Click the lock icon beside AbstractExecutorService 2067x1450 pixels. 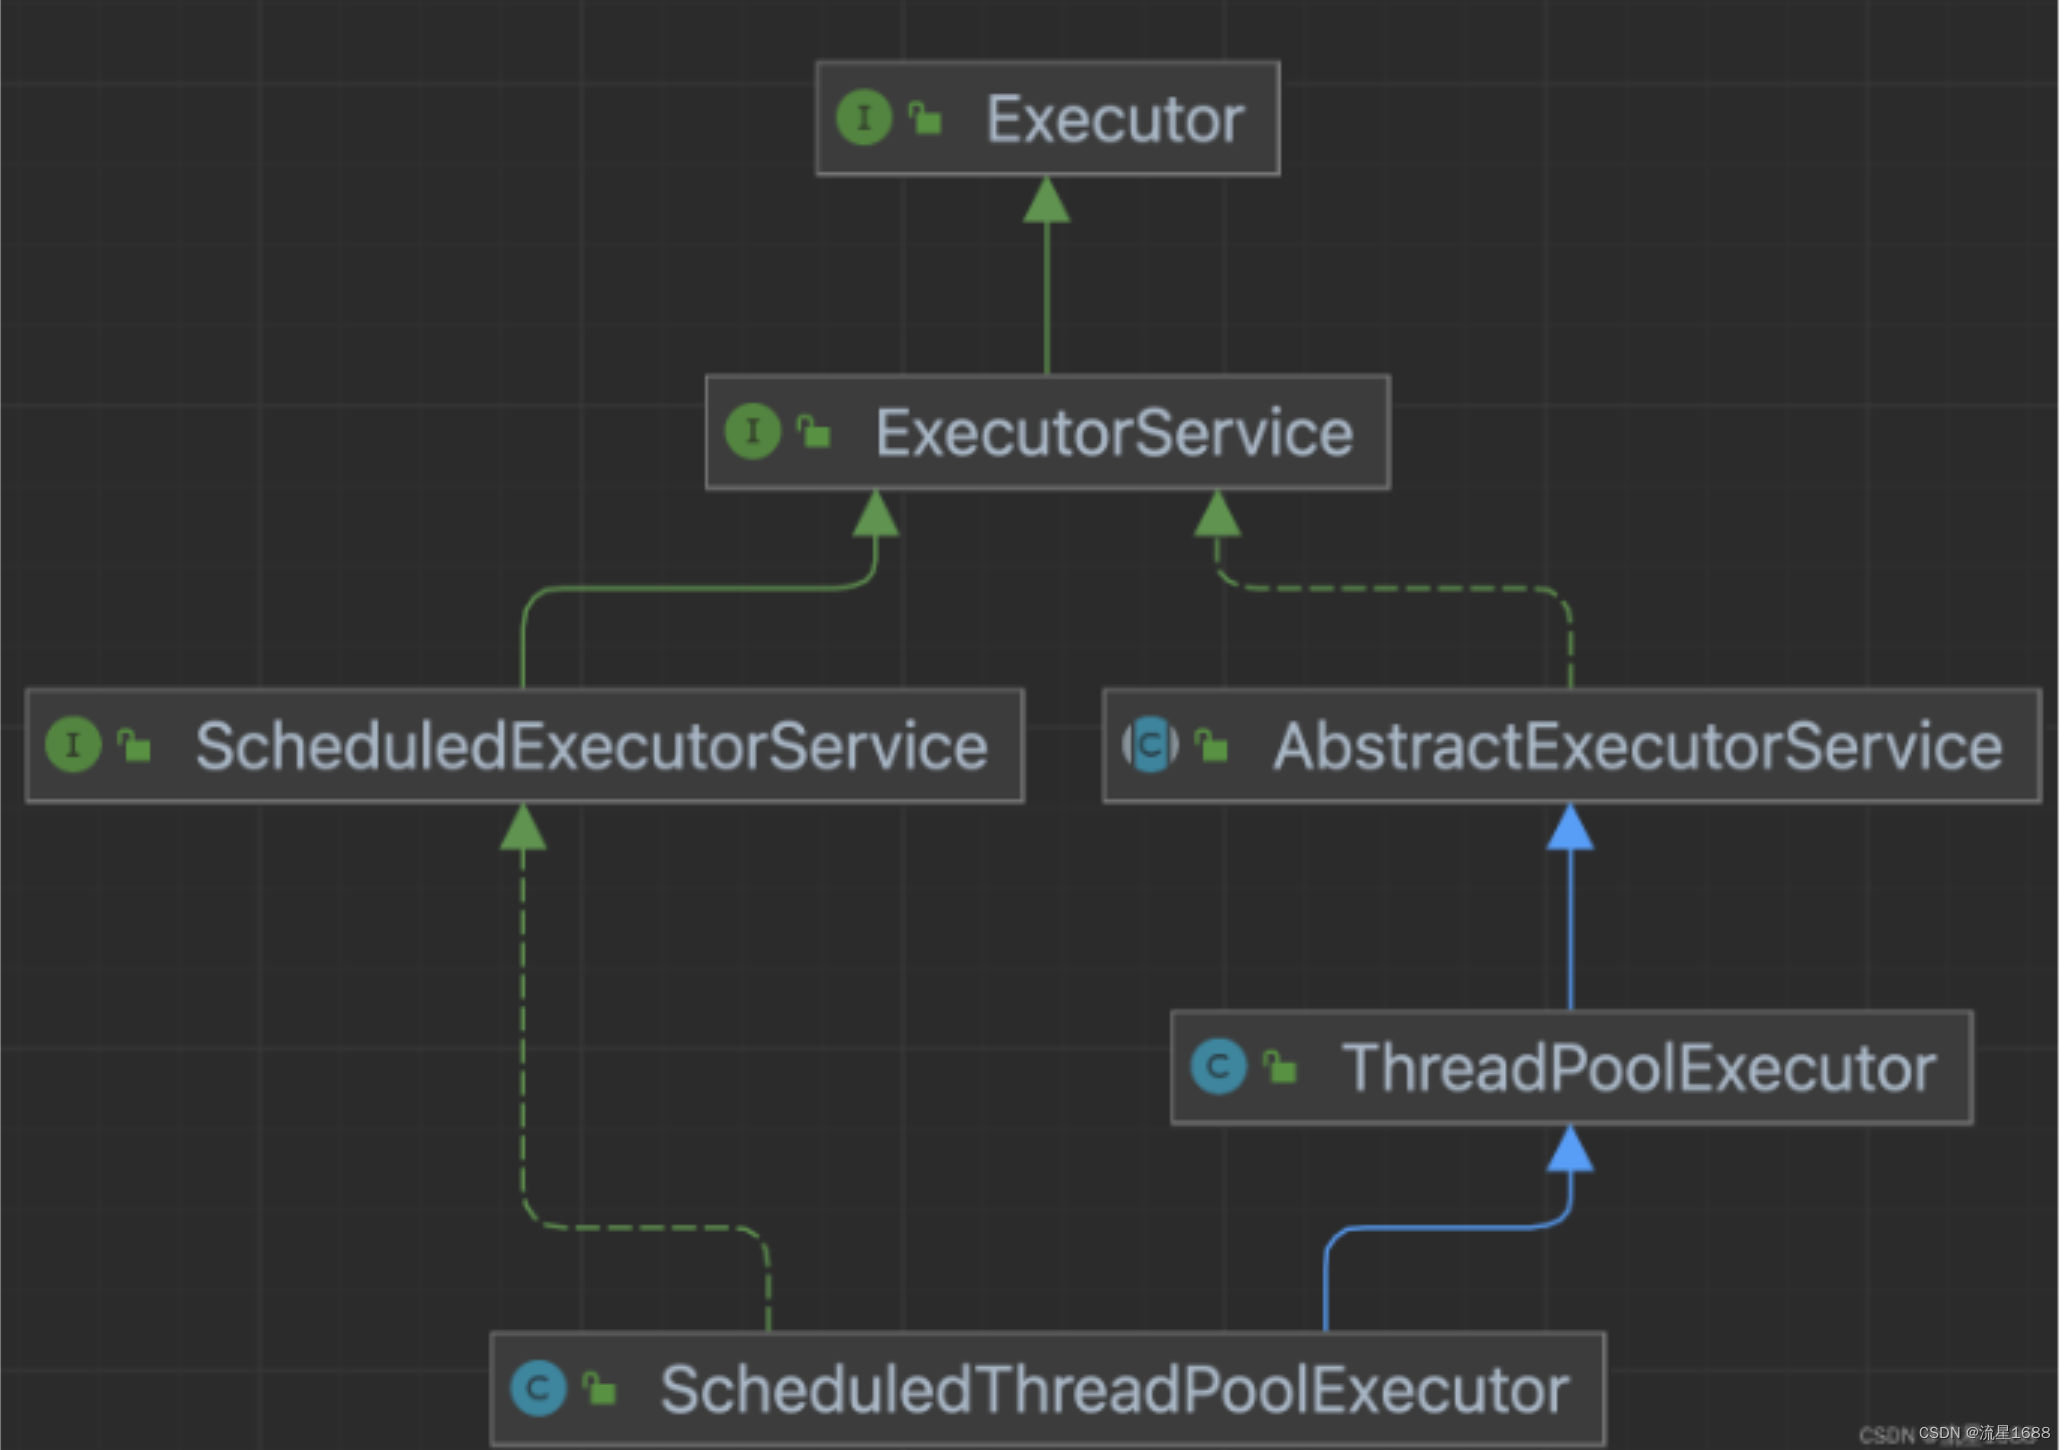click(x=1212, y=745)
